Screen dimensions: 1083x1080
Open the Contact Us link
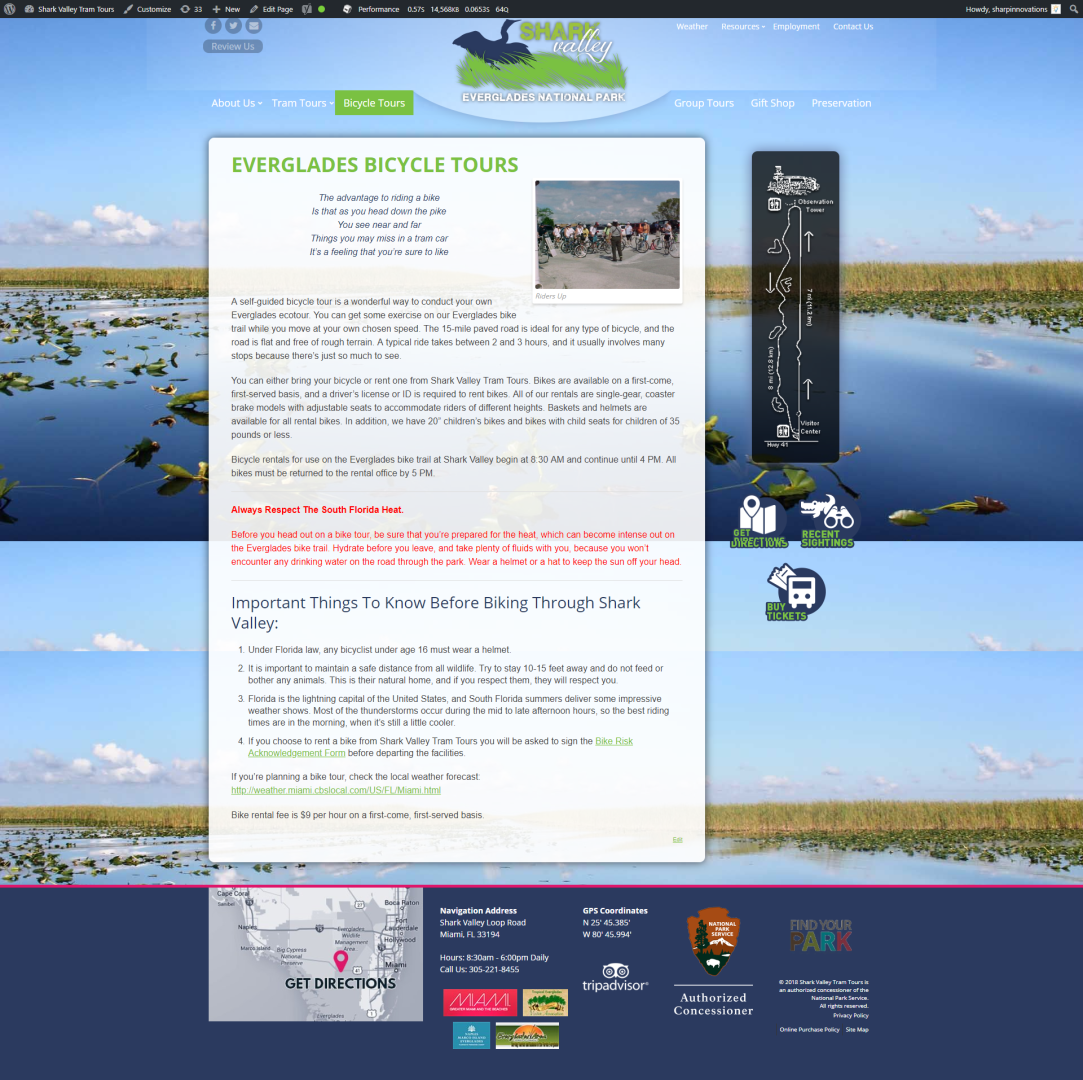(x=852, y=26)
